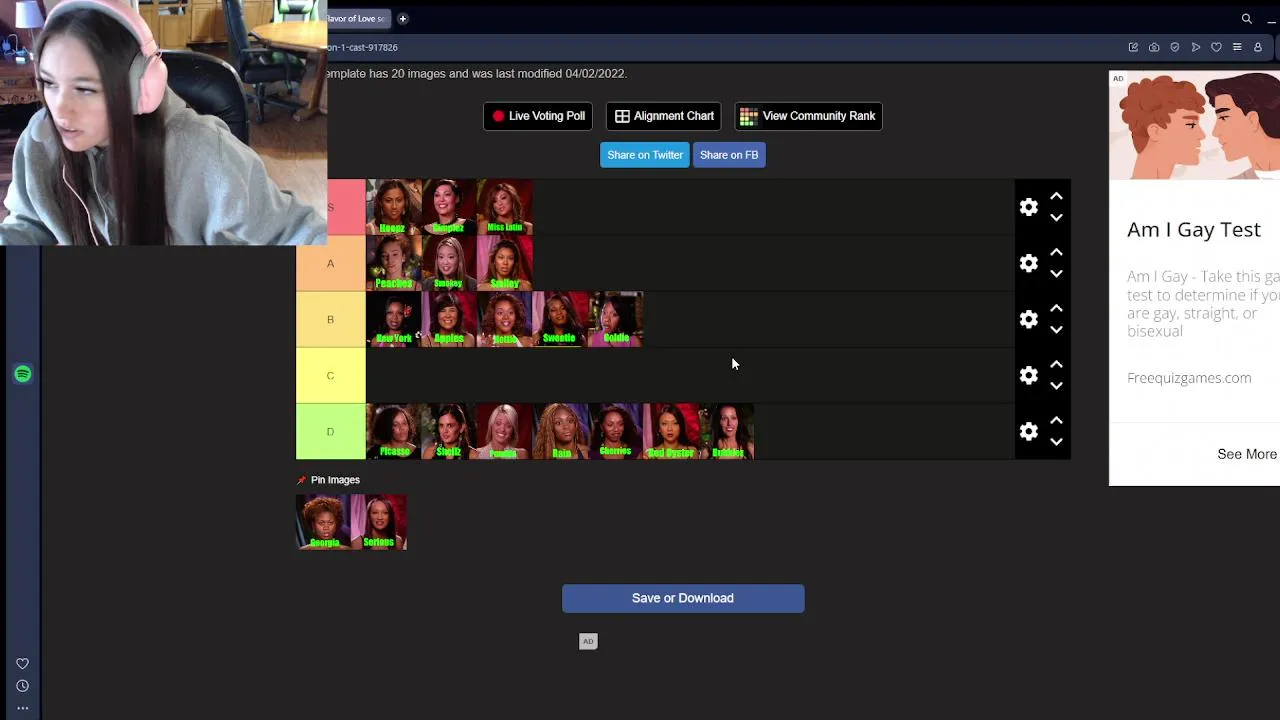The height and width of the screenshot is (720, 1280).
Task: Select the Peaches image in A tier
Action: (394, 263)
